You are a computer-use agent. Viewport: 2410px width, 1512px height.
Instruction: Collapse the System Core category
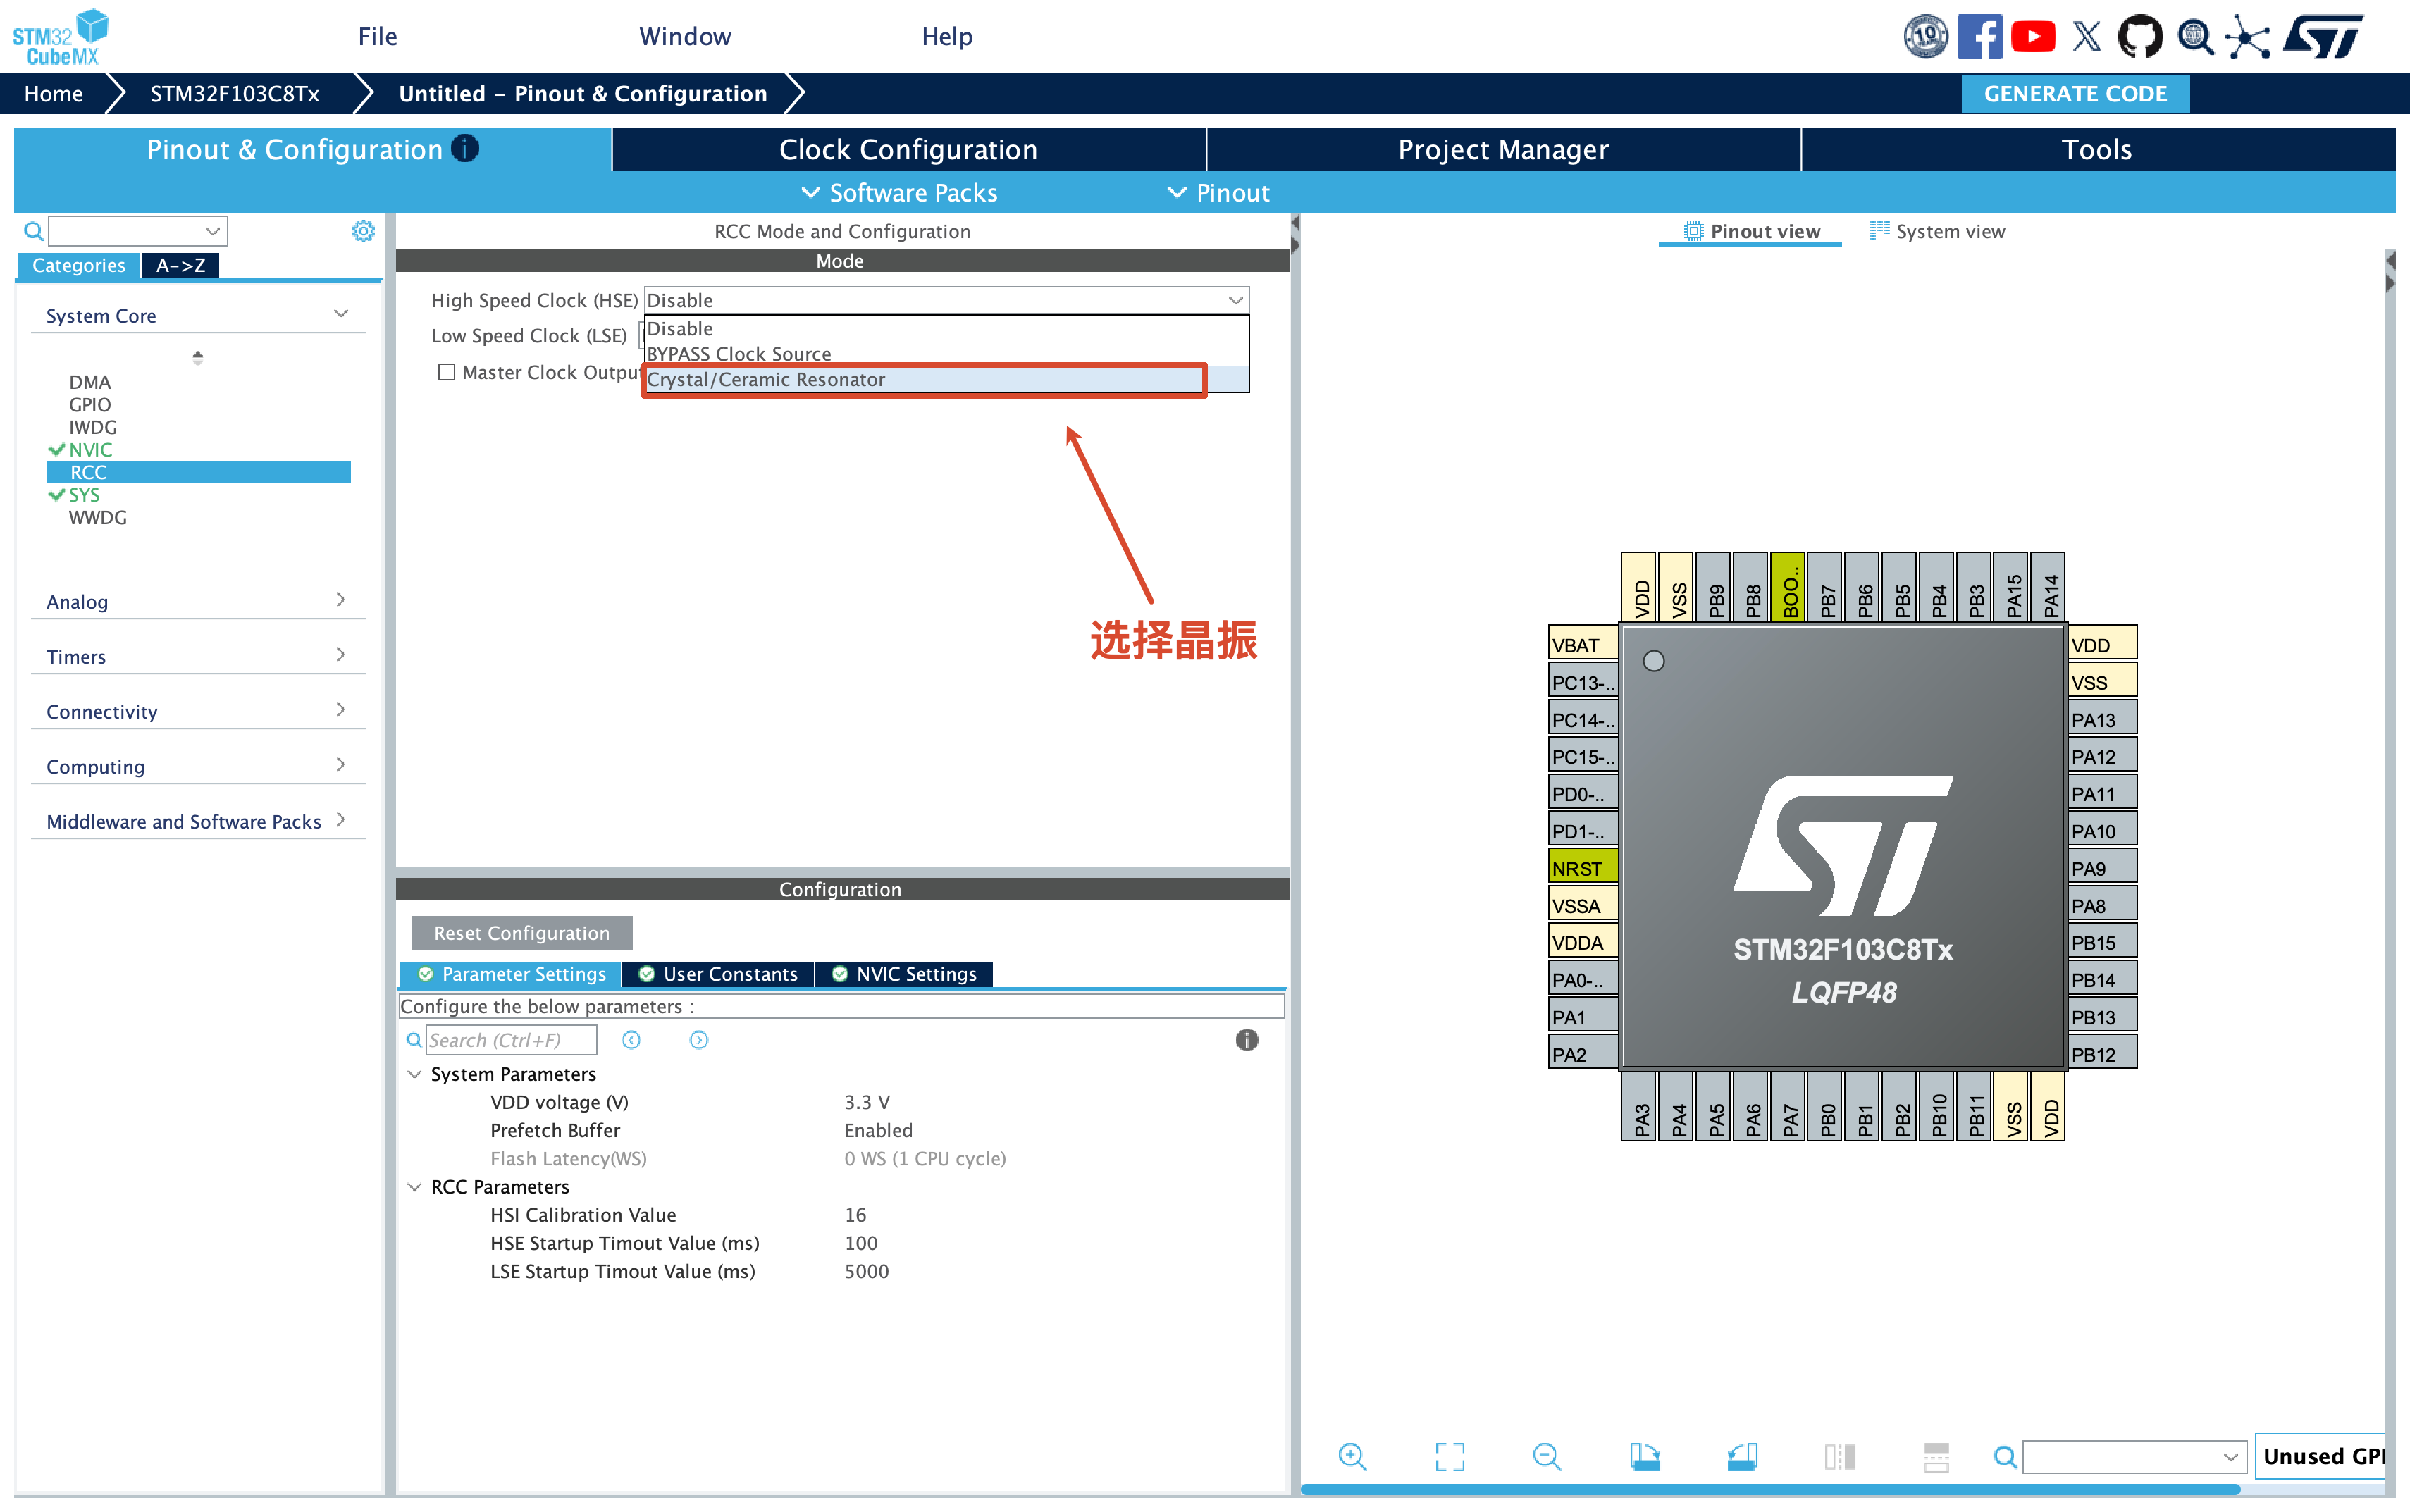click(x=198, y=315)
